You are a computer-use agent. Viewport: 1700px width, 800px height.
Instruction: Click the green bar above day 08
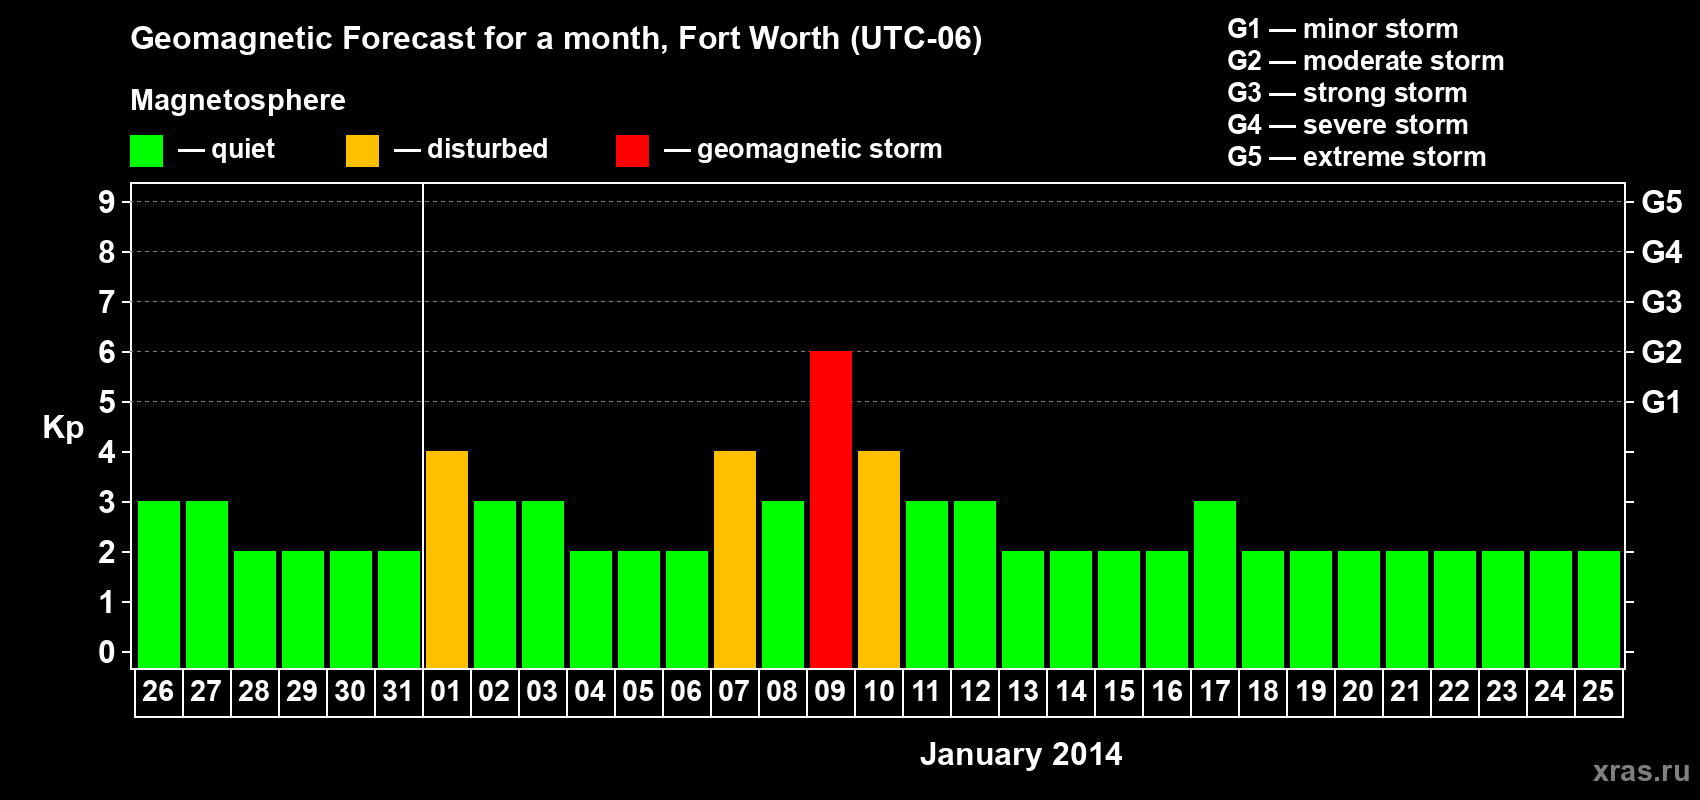click(x=782, y=584)
